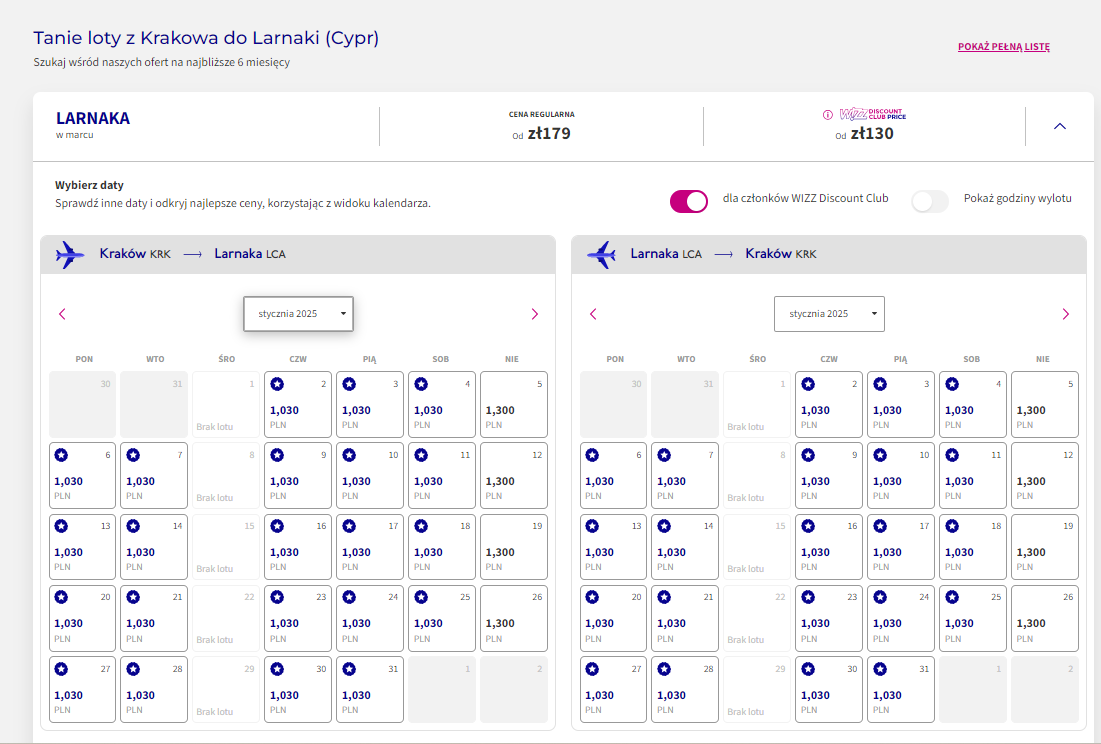
Task: Select January 19 outbound flight for 1,300 PLN
Action: (514, 546)
